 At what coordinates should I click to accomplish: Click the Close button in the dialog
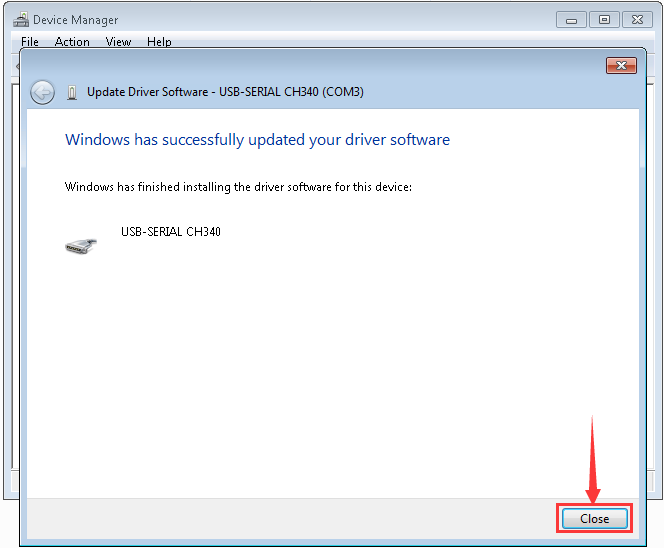tap(594, 519)
